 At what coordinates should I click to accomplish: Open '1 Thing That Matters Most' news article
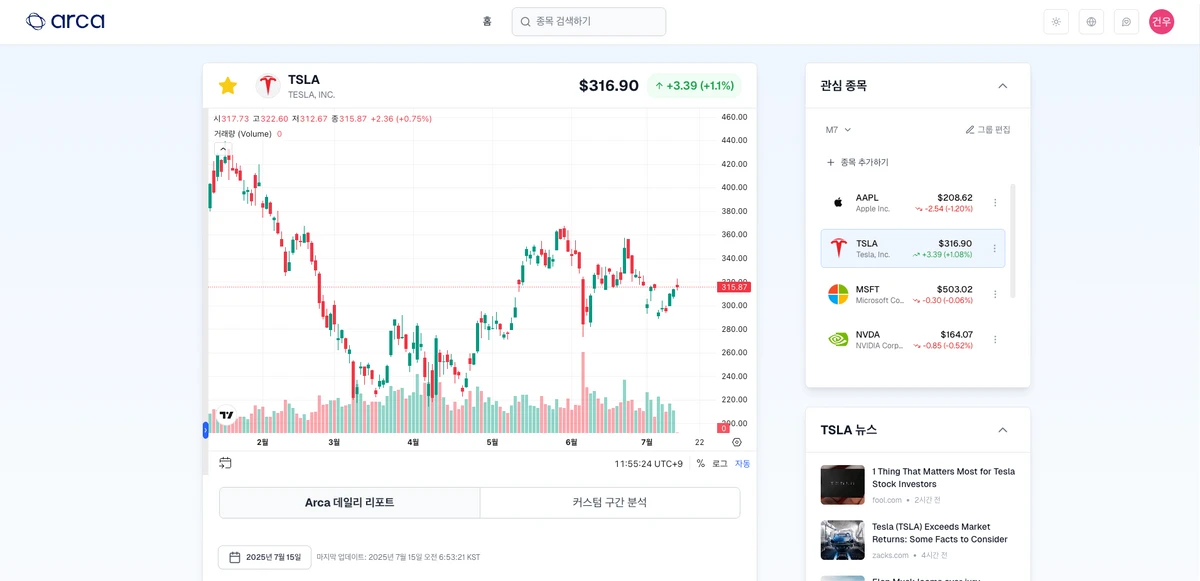pyautogui.click(x=944, y=478)
